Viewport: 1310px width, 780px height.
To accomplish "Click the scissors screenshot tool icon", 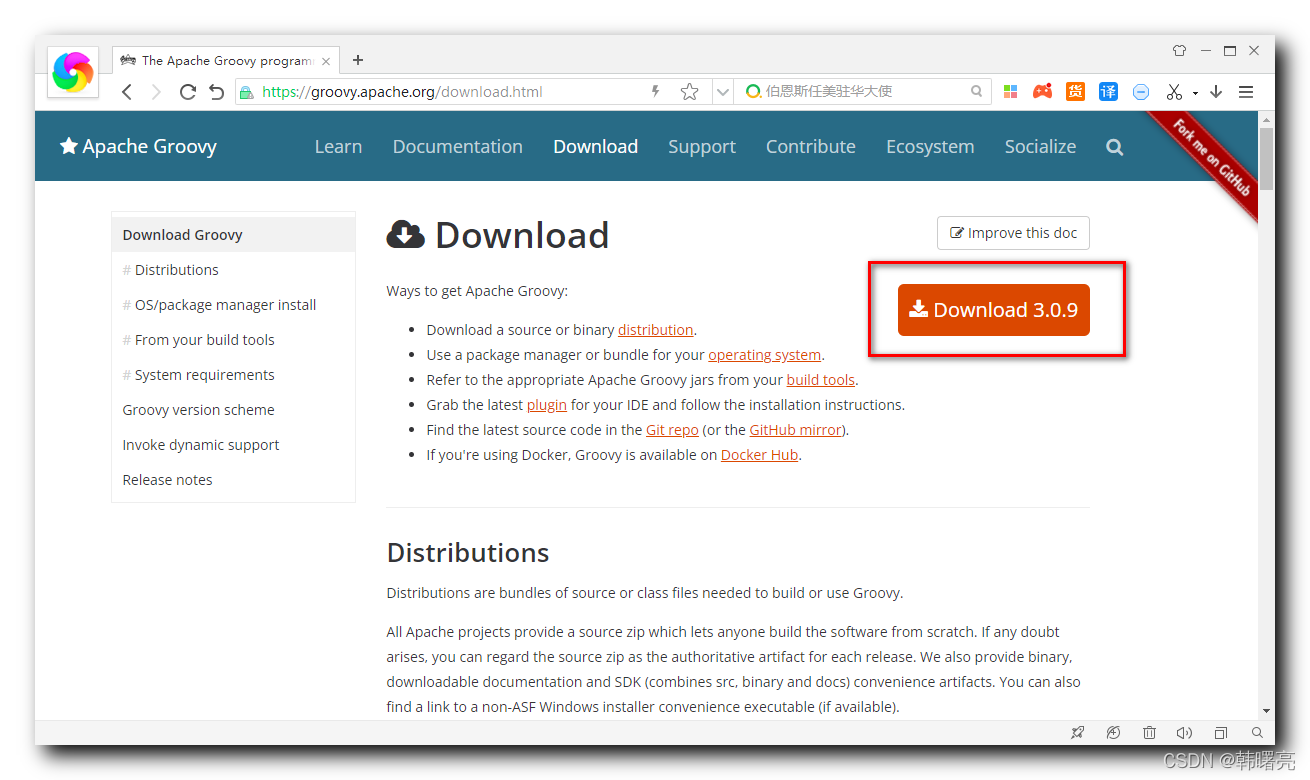I will tap(1174, 92).
